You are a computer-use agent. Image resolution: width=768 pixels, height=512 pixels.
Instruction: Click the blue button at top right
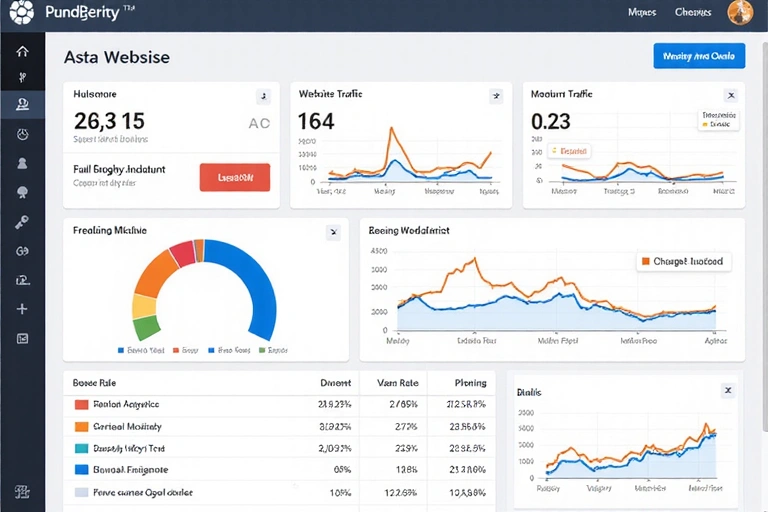coord(699,56)
